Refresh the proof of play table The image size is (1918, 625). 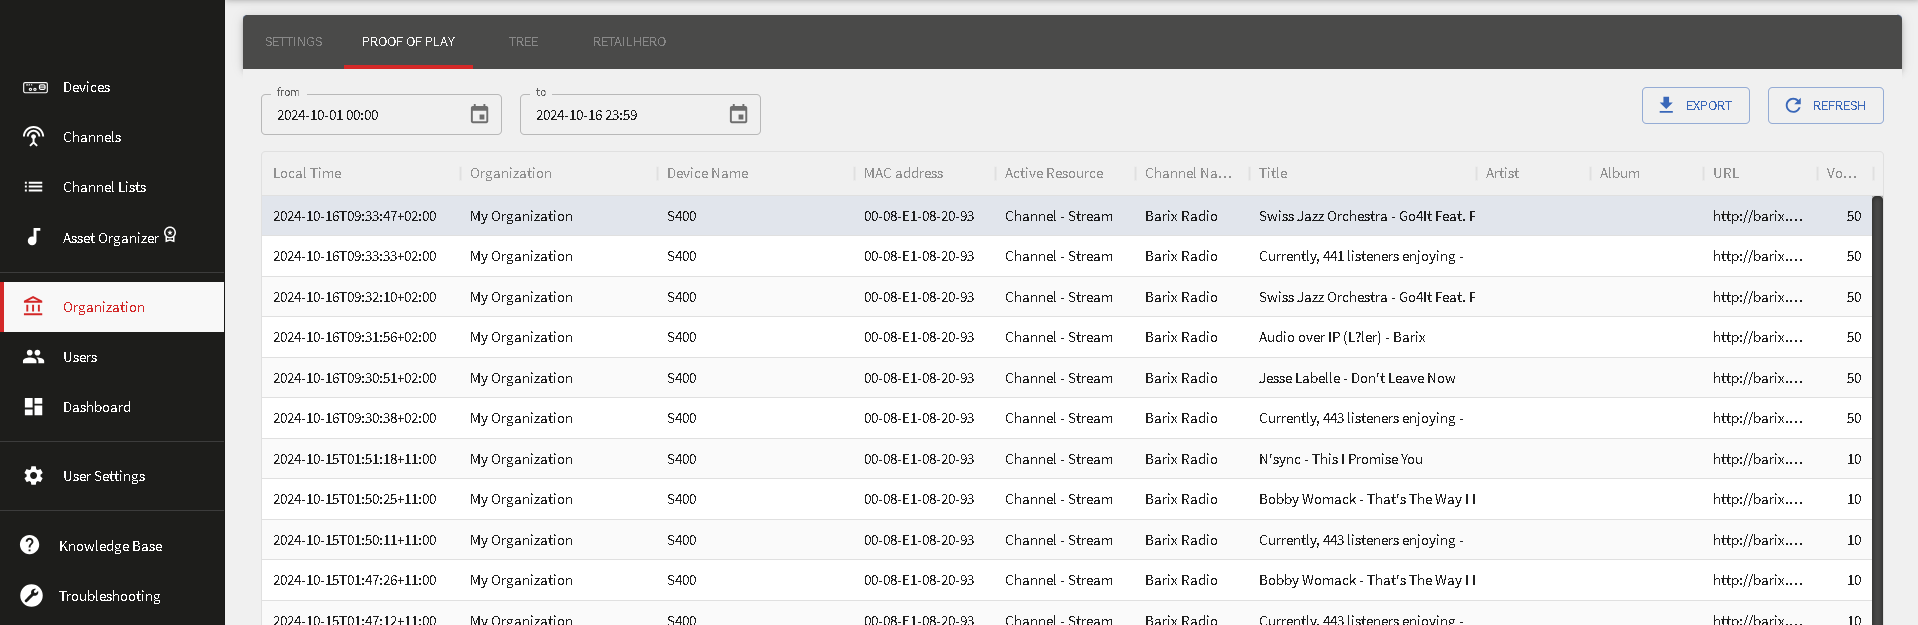pos(1825,106)
